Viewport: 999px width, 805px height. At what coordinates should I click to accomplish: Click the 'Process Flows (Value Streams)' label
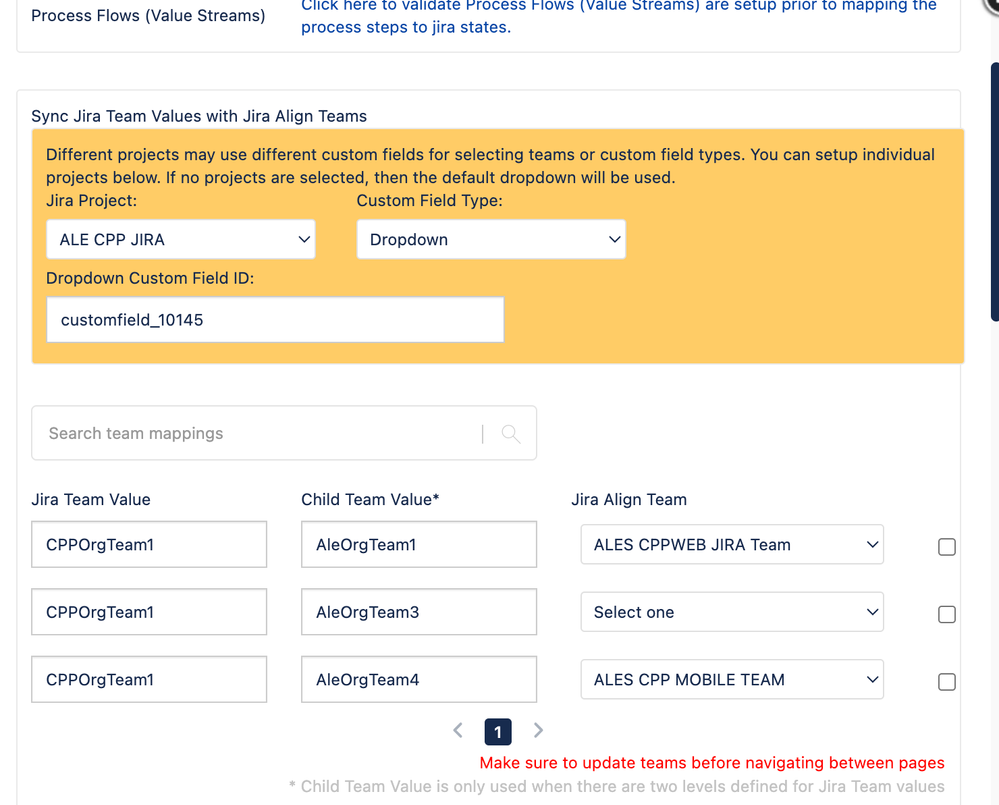pyautogui.click(x=148, y=15)
